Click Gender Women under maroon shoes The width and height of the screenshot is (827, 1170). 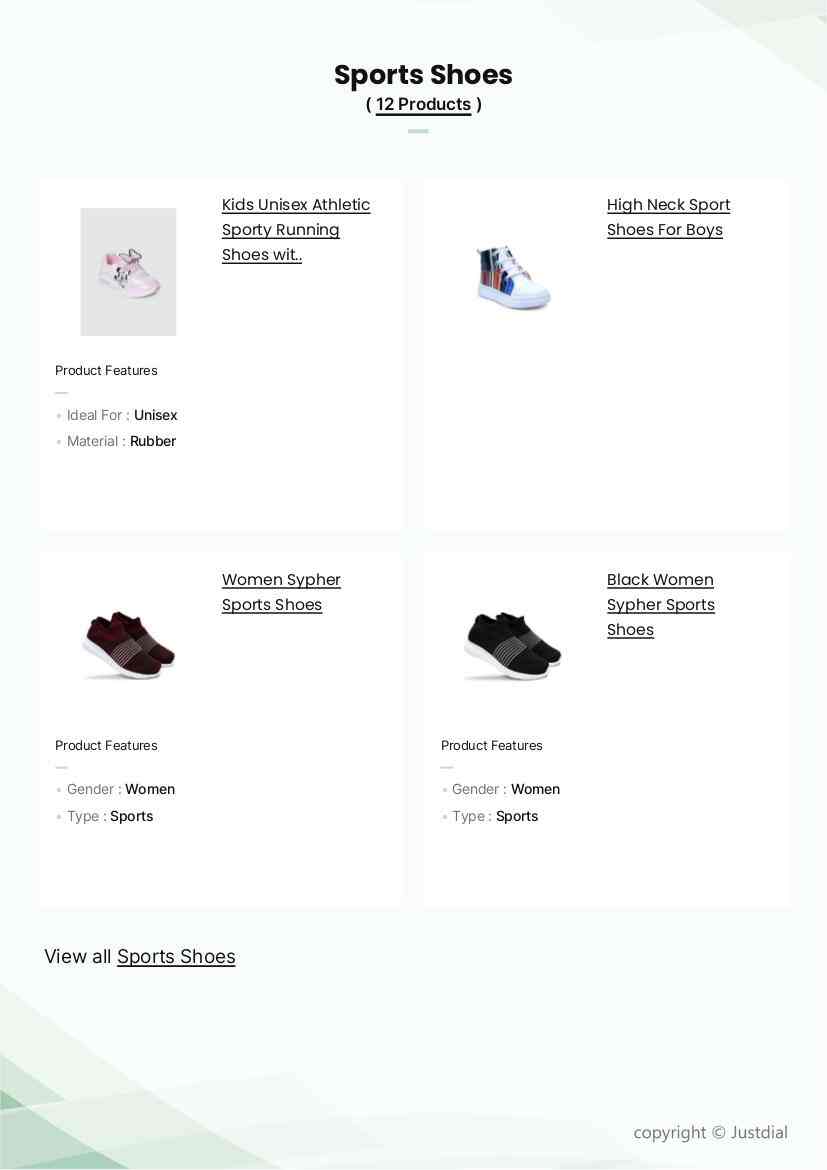tap(121, 789)
